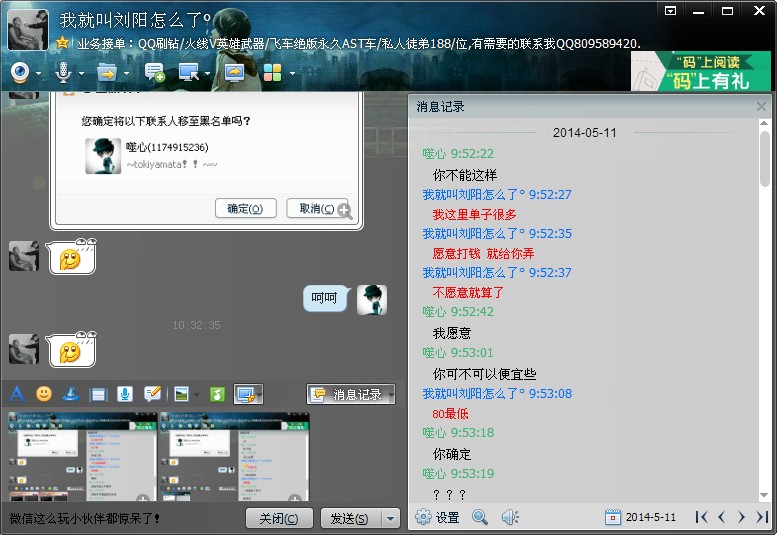This screenshot has height=535, width=777.
Task: Start a video call with the webcam icon
Action: click(19, 73)
